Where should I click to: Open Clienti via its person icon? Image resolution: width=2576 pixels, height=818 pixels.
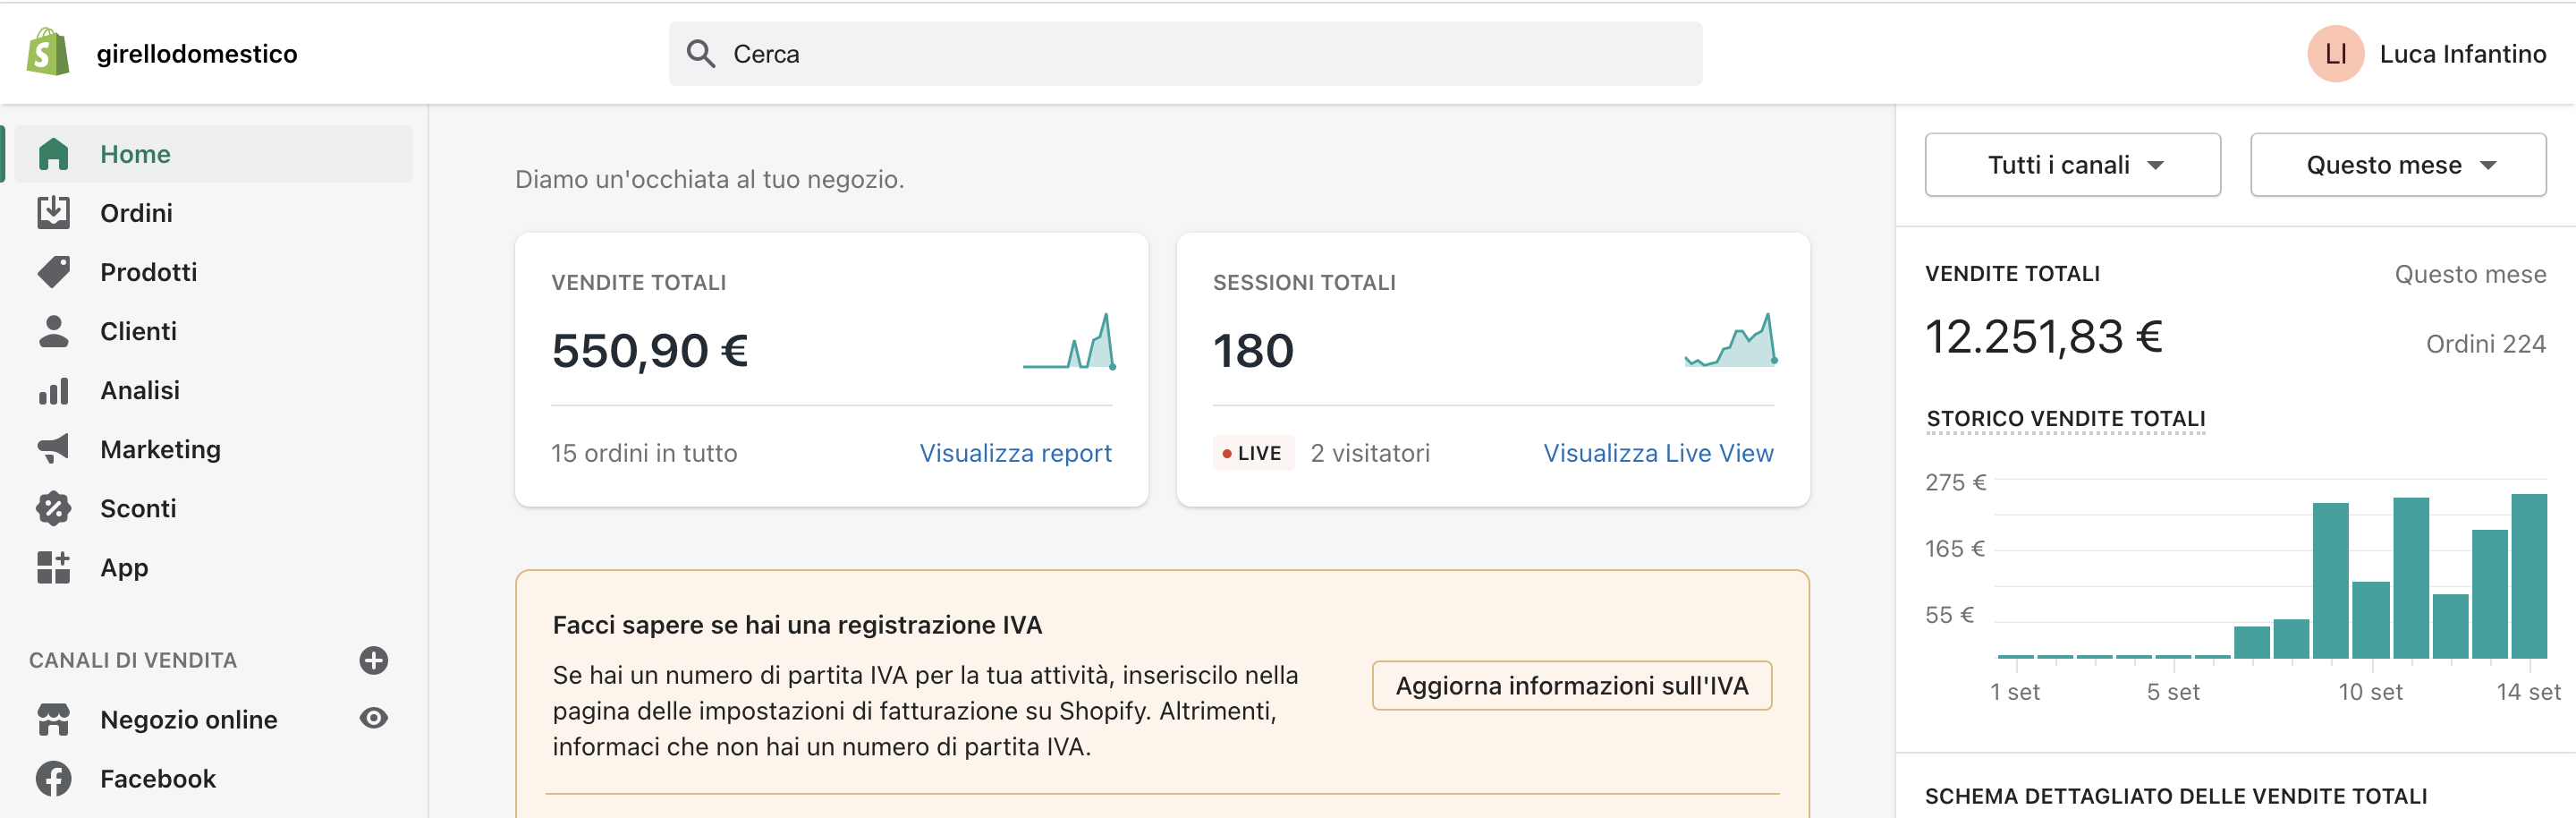click(53, 331)
